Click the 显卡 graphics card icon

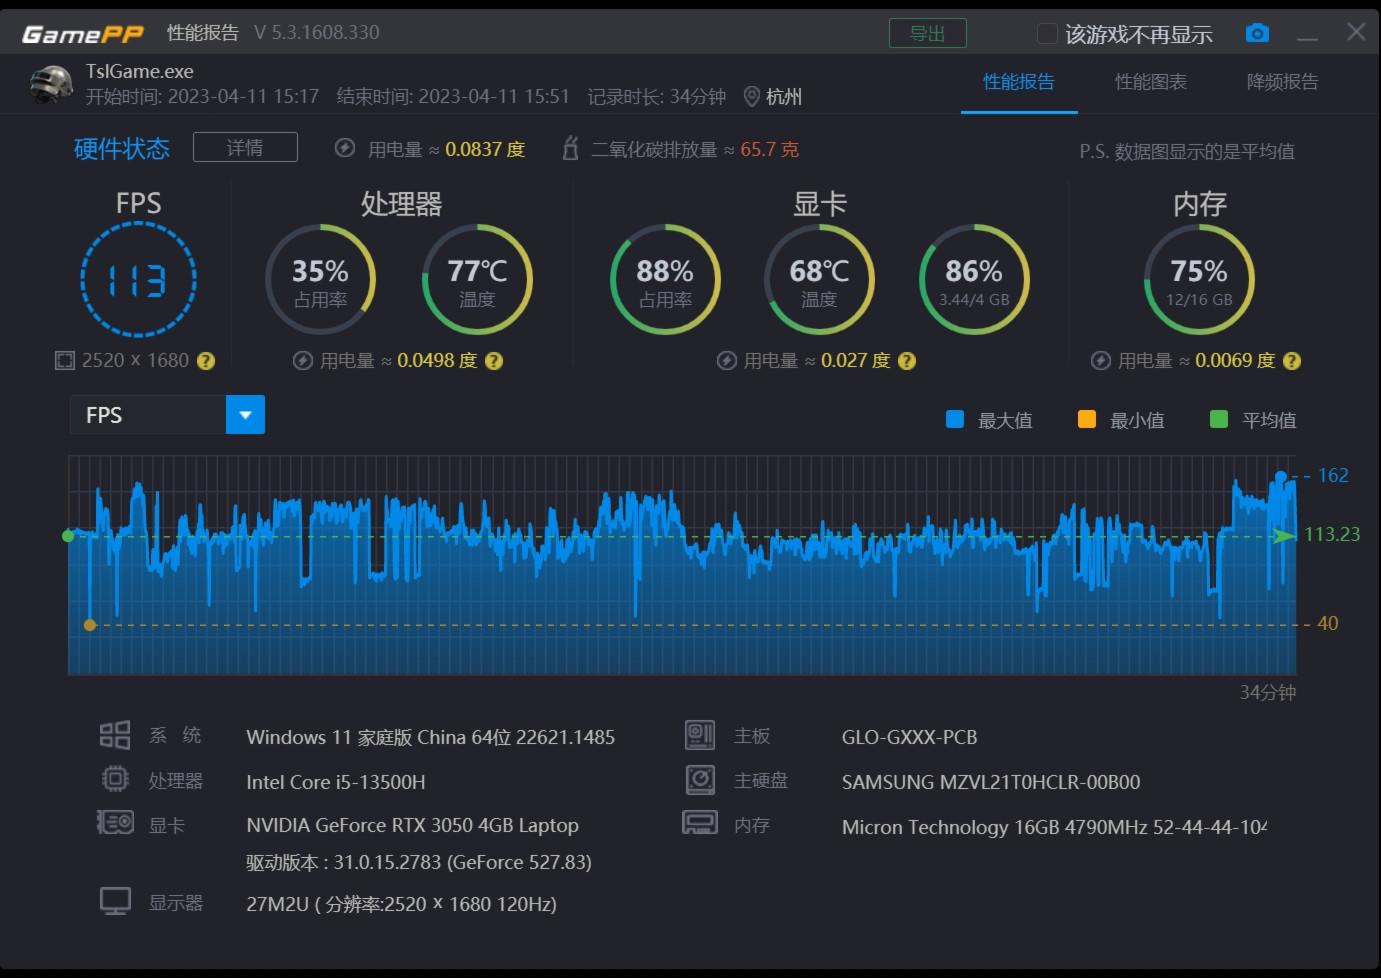point(114,823)
